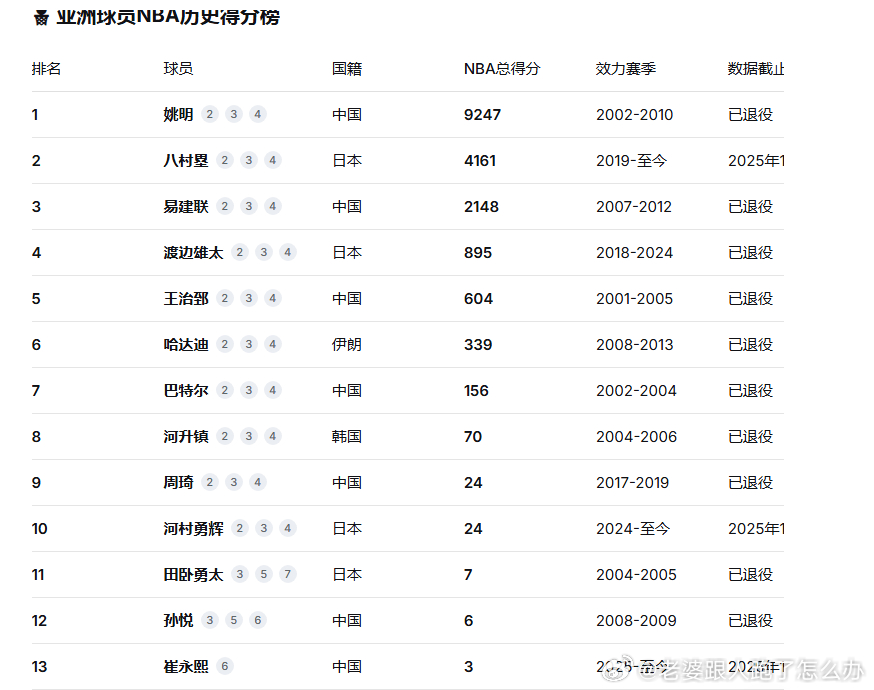The height and width of the screenshot is (690, 874).
Task: Open citation badge 5 next to 孙悦
Action: (x=234, y=620)
